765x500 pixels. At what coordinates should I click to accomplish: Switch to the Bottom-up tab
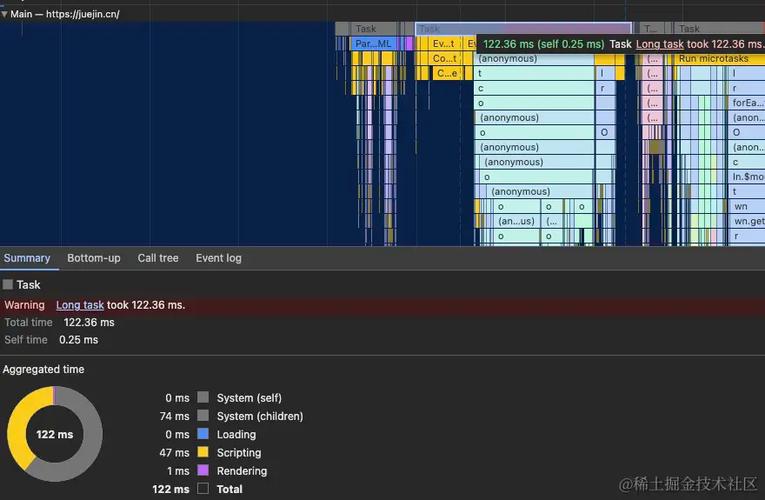pyautogui.click(x=94, y=258)
